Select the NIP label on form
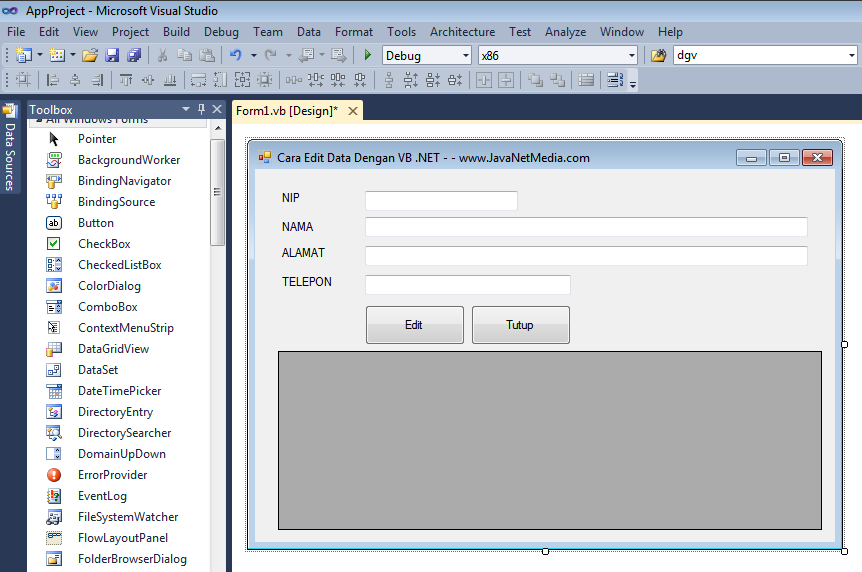862x572 pixels. (x=291, y=198)
